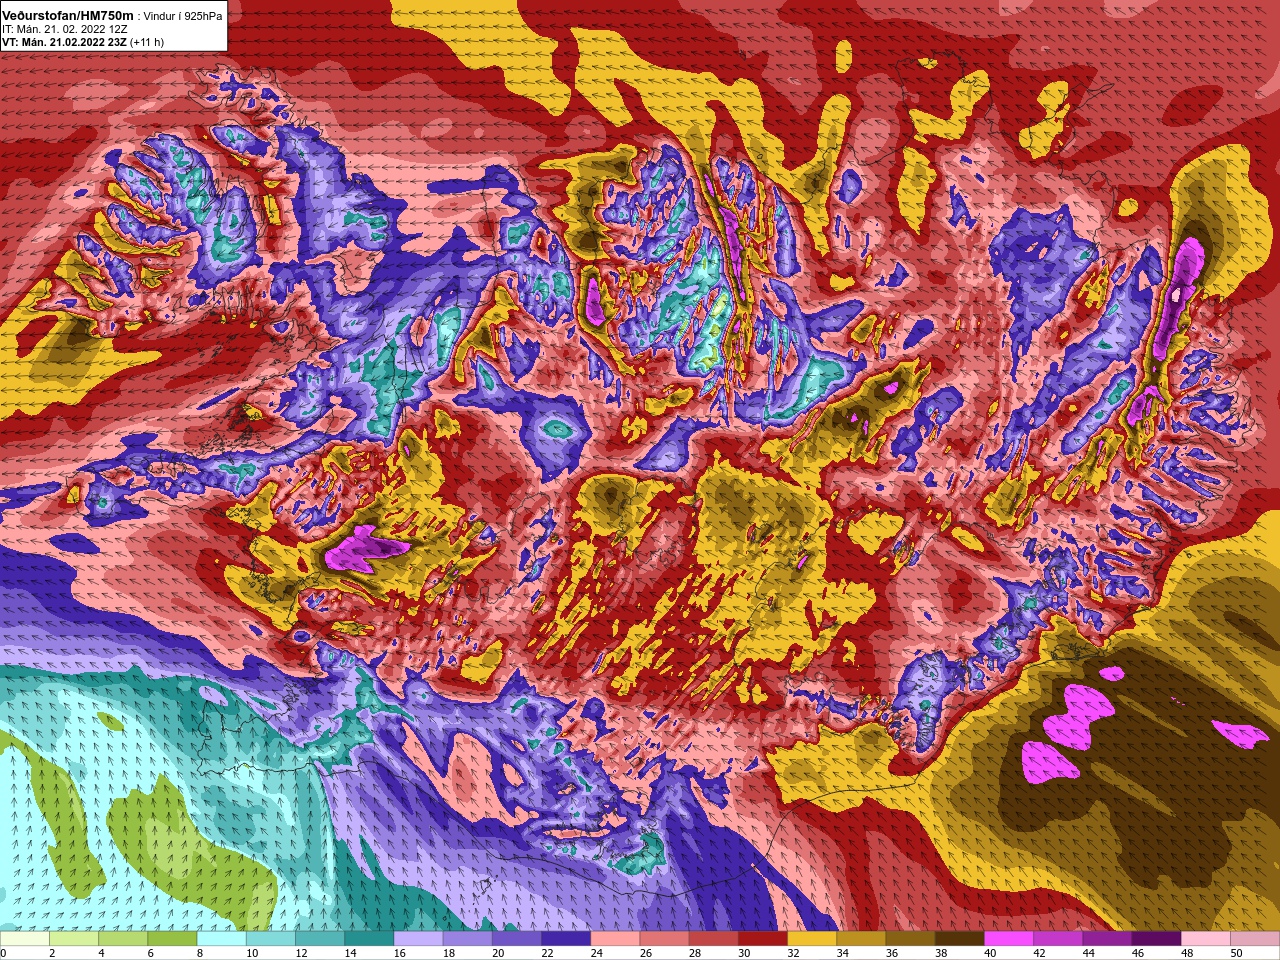Click the legend scale label '20'
1280x960 pixels.
pos(498,953)
